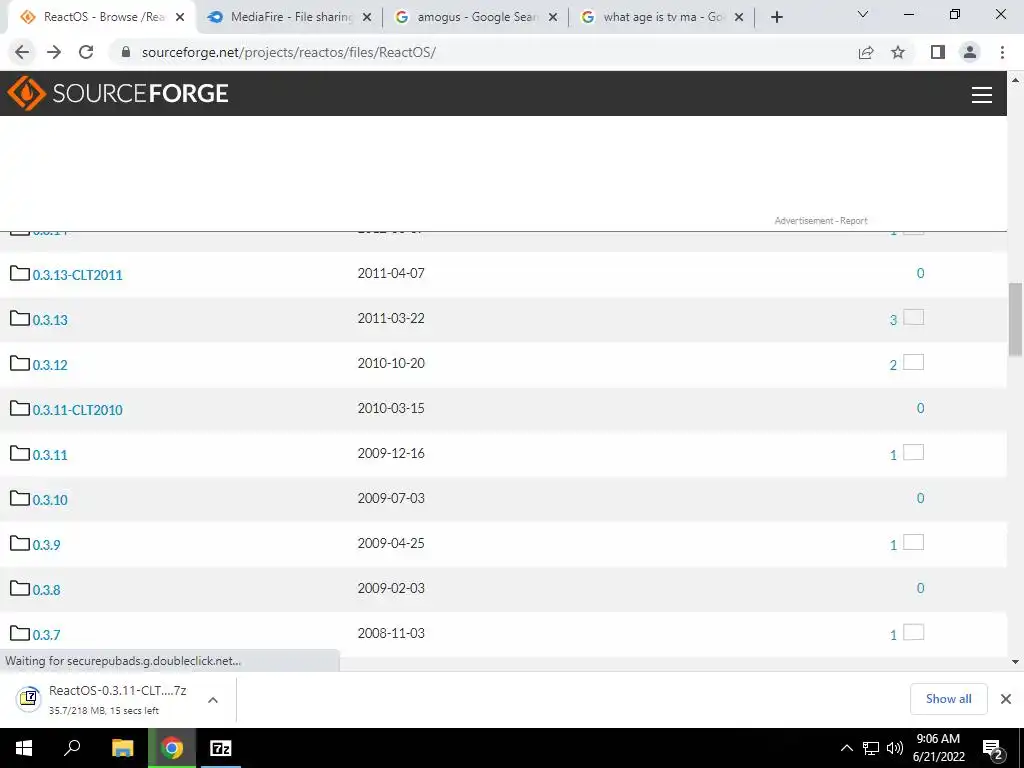Viewport: 1024px width, 768px height.
Task: Open the 0.3.11-CLT2010 folder link
Action: 78,410
